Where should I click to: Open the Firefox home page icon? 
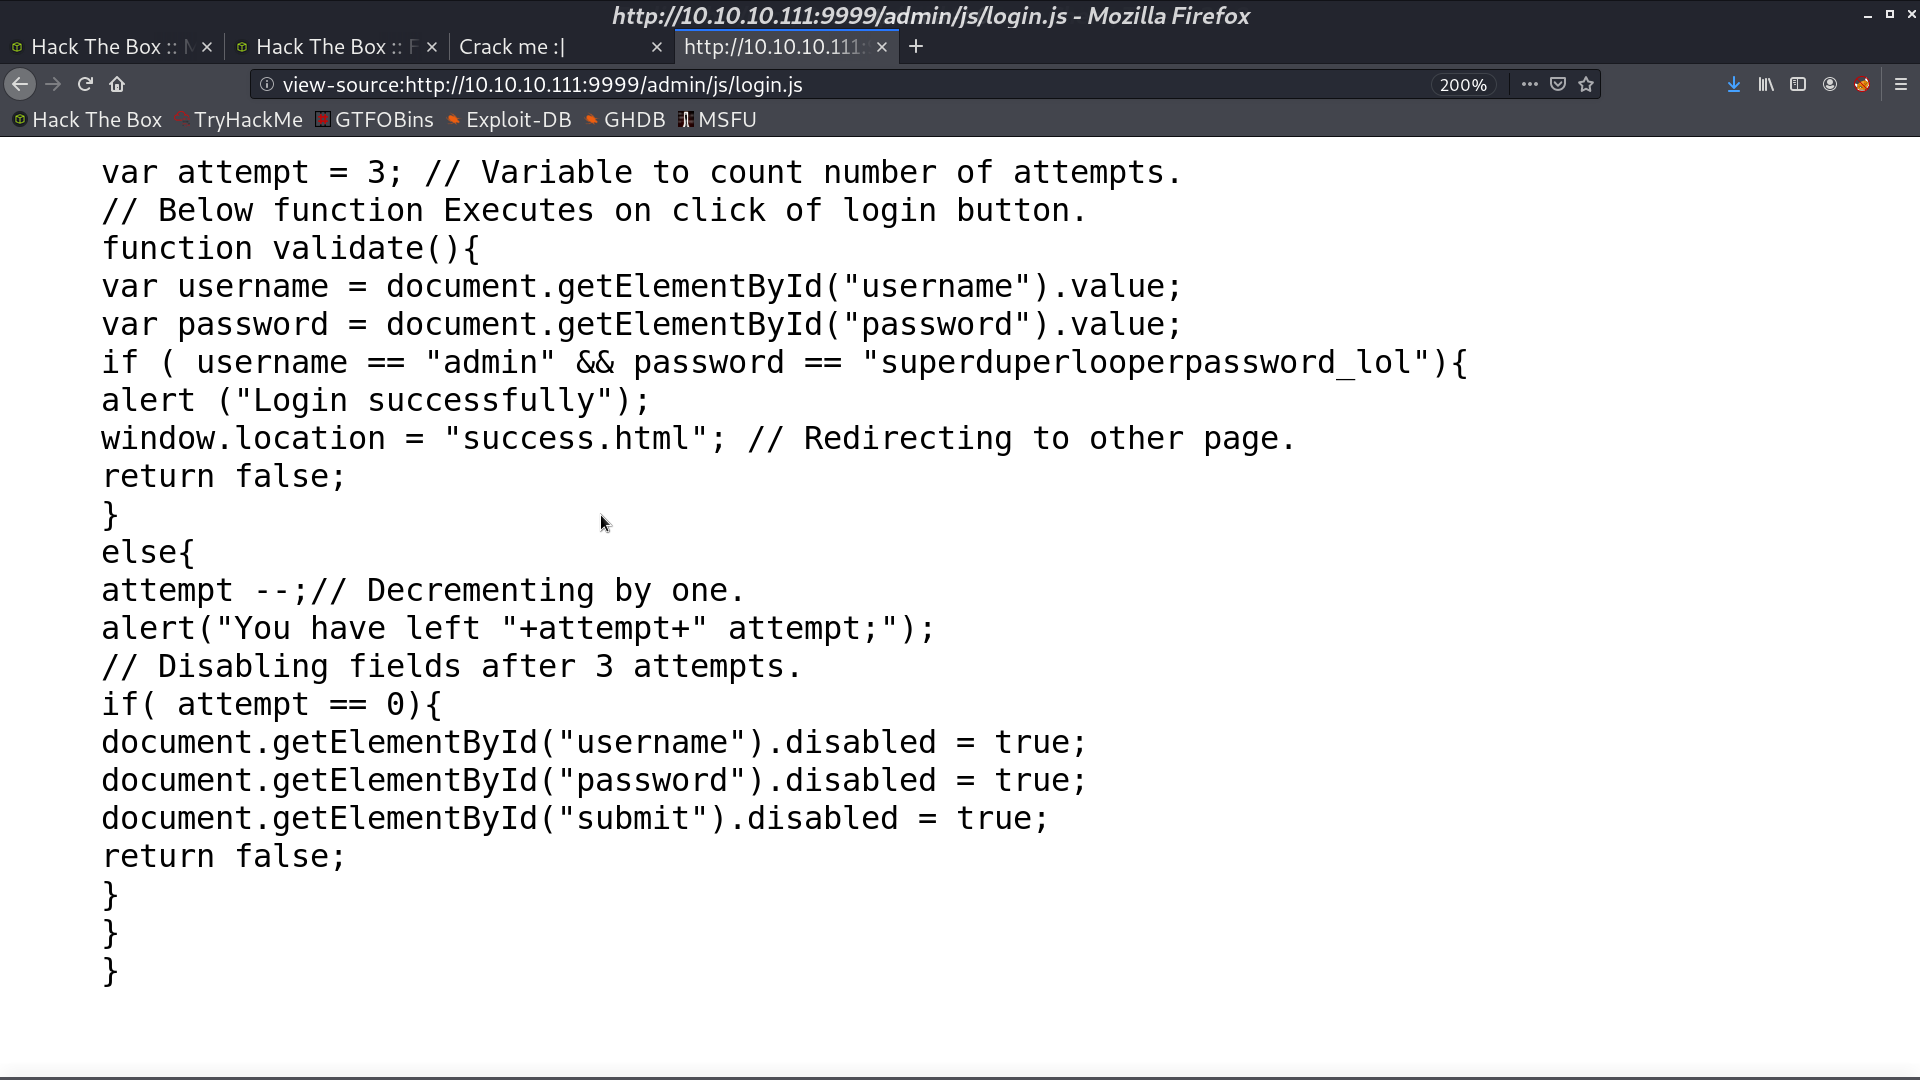(x=117, y=85)
